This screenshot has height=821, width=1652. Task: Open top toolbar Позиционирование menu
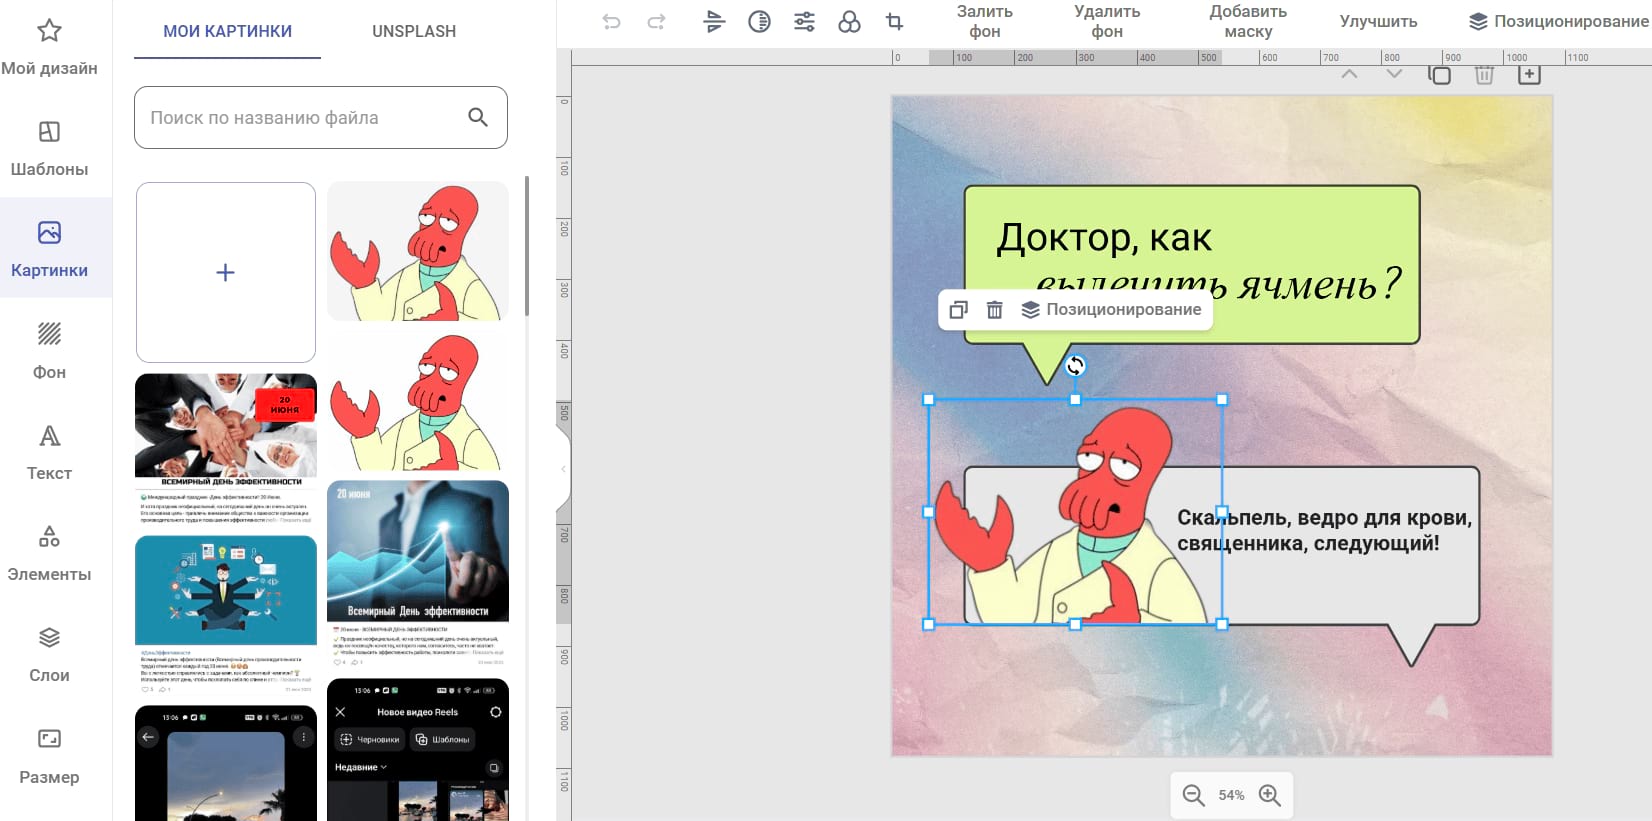[1557, 21]
